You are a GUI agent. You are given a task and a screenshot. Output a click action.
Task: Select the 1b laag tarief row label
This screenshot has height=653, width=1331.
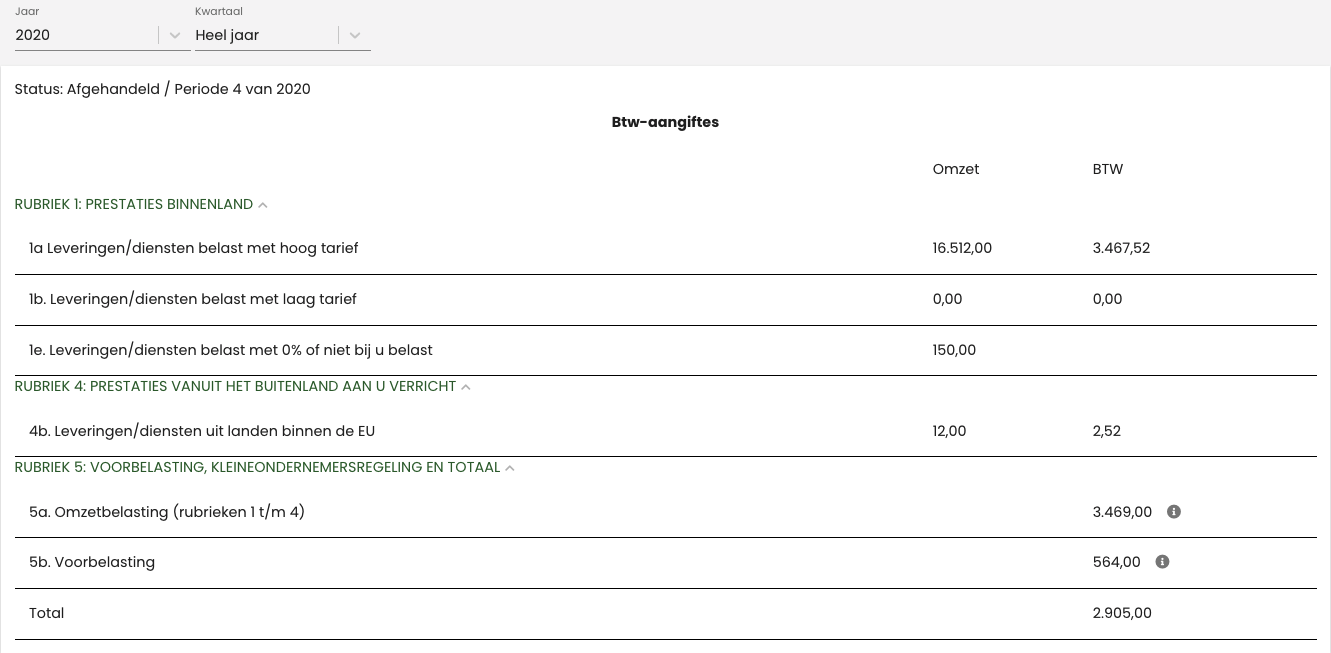click(193, 299)
